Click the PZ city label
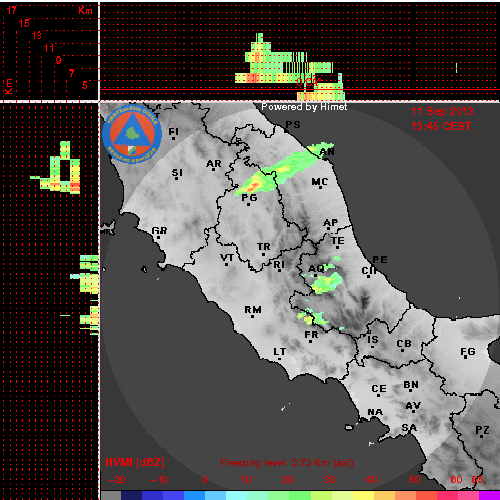The width and height of the screenshot is (500, 500). [x=482, y=430]
